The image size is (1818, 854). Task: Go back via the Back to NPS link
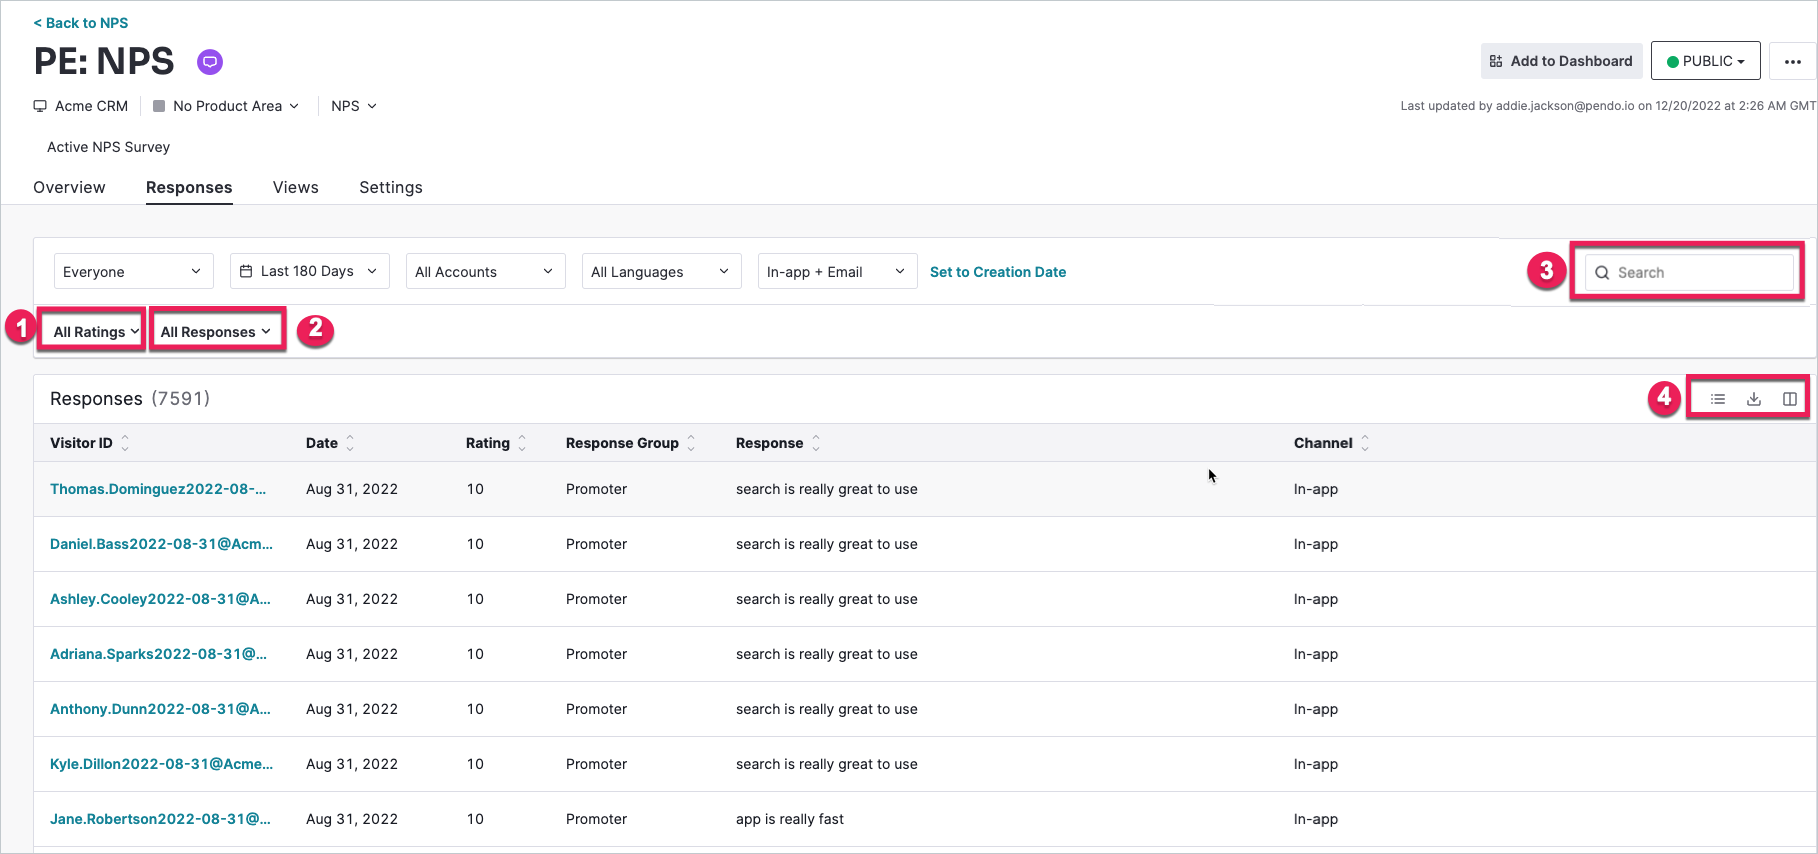coord(81,23)
